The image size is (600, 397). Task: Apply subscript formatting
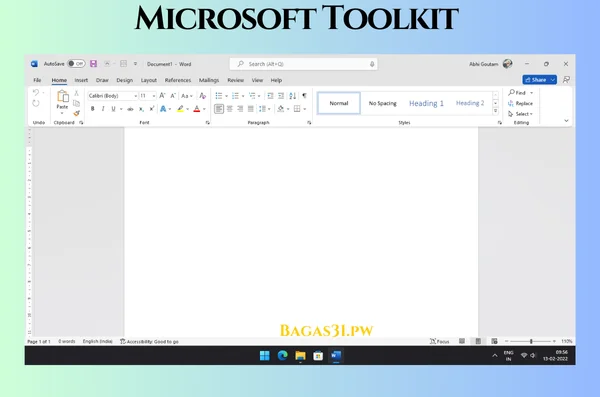point(141,109)
